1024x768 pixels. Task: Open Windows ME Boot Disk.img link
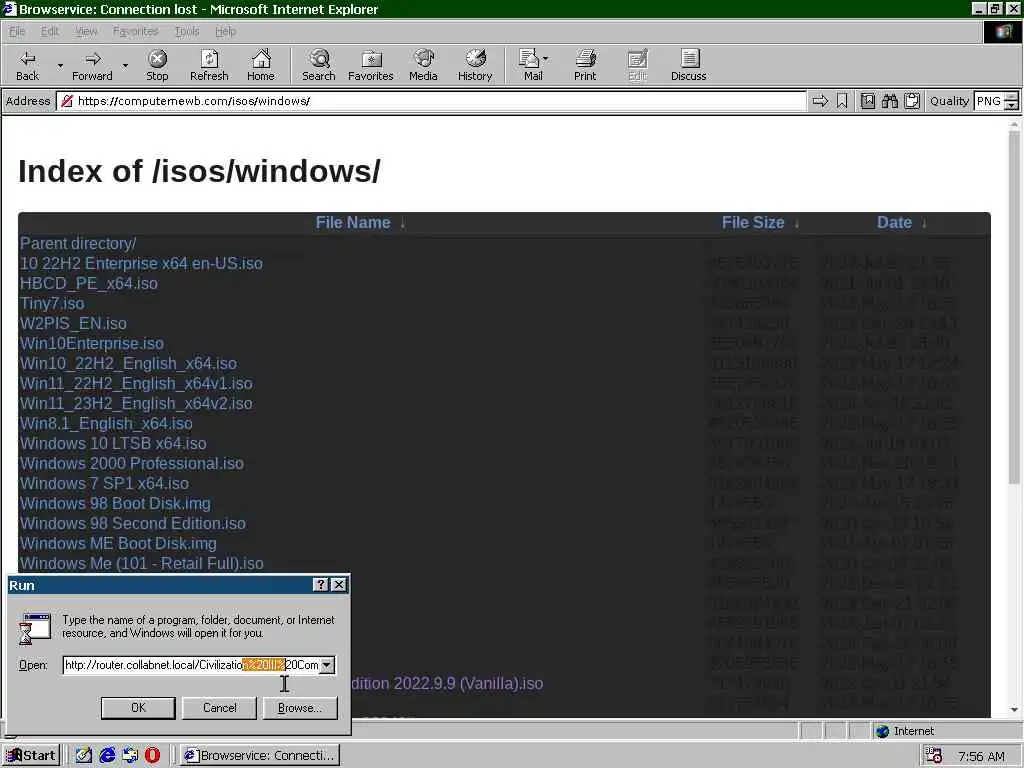coord(118,543)
